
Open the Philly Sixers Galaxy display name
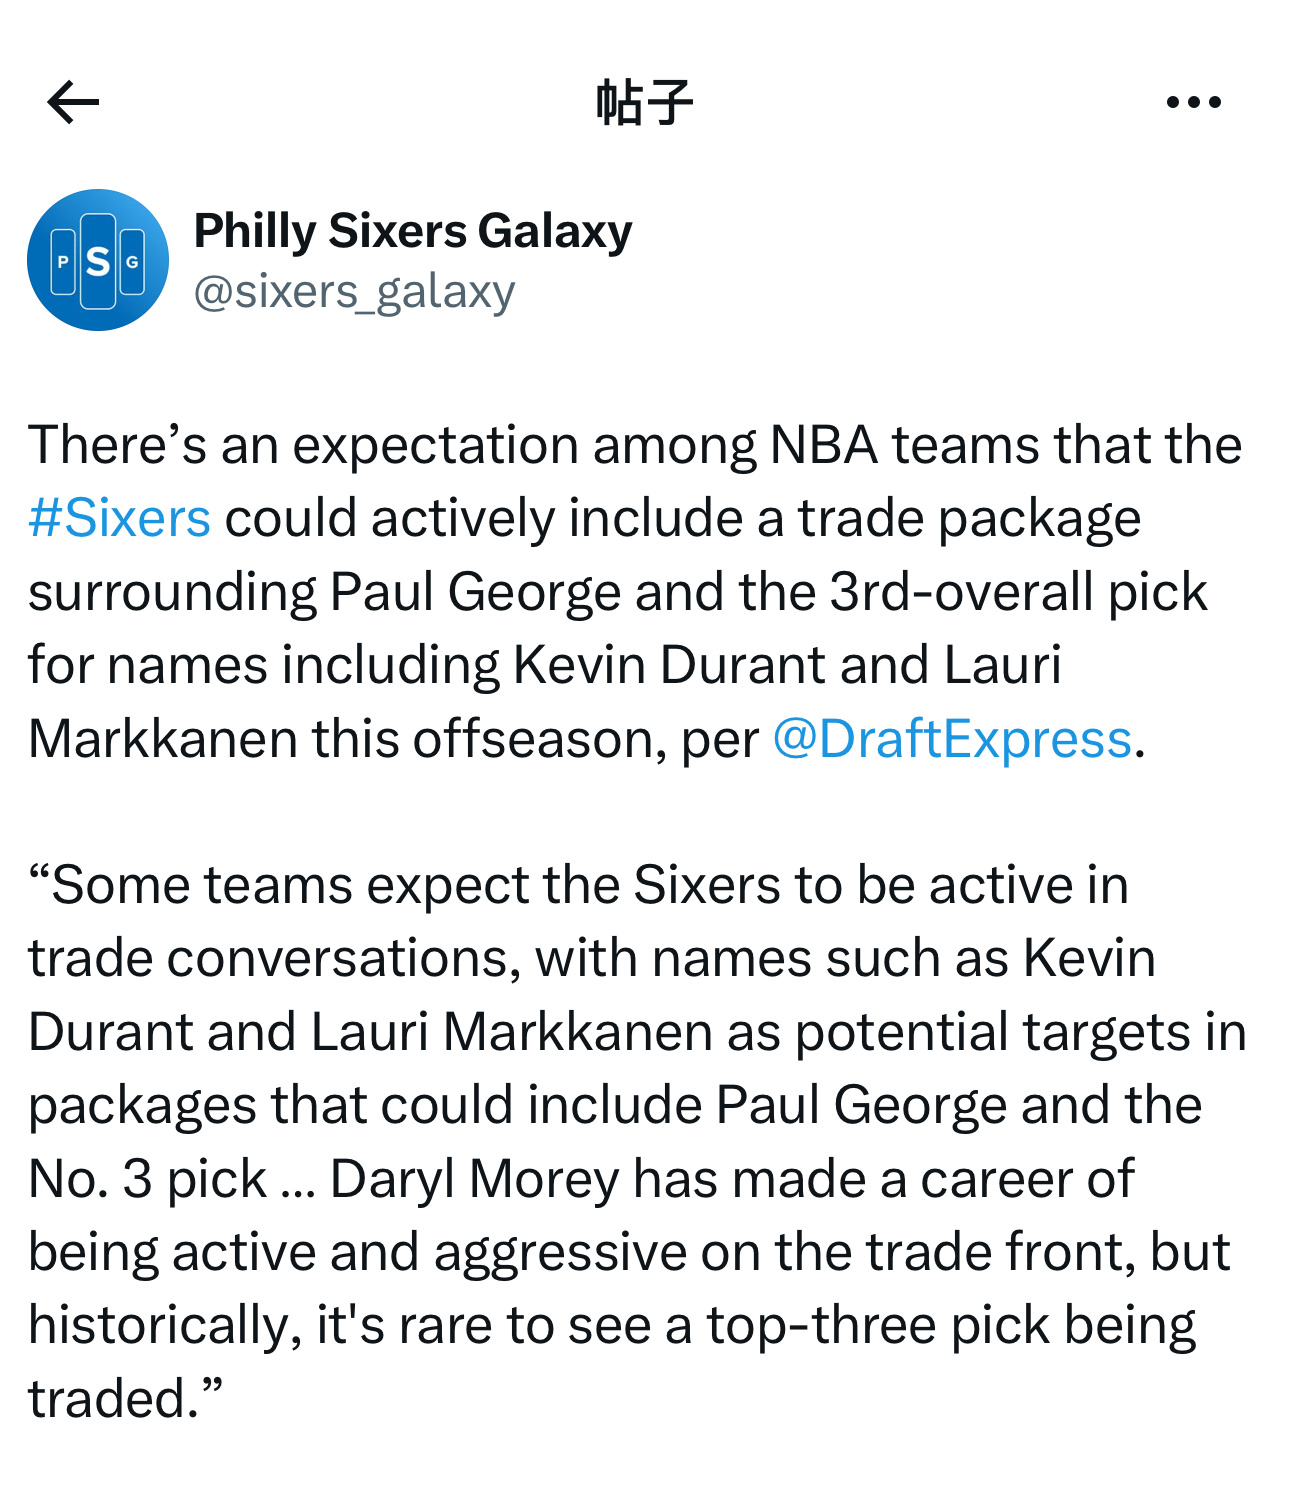pyautogui.click(x=413, y=231)
